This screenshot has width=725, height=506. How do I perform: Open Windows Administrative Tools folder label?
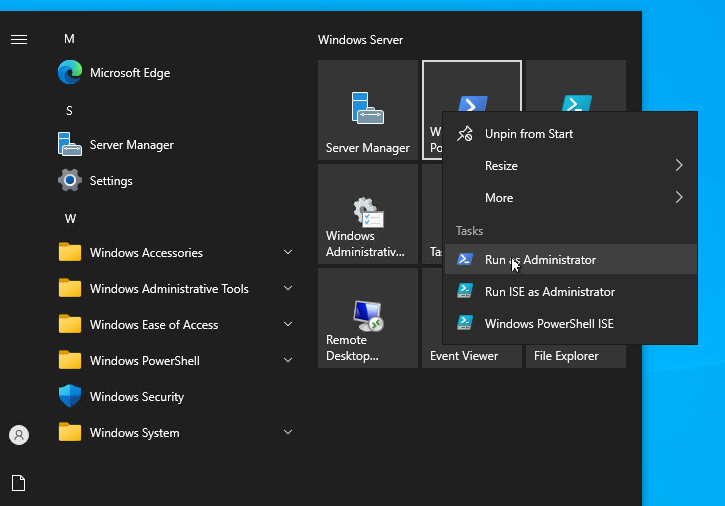click(x=169, y=289)
